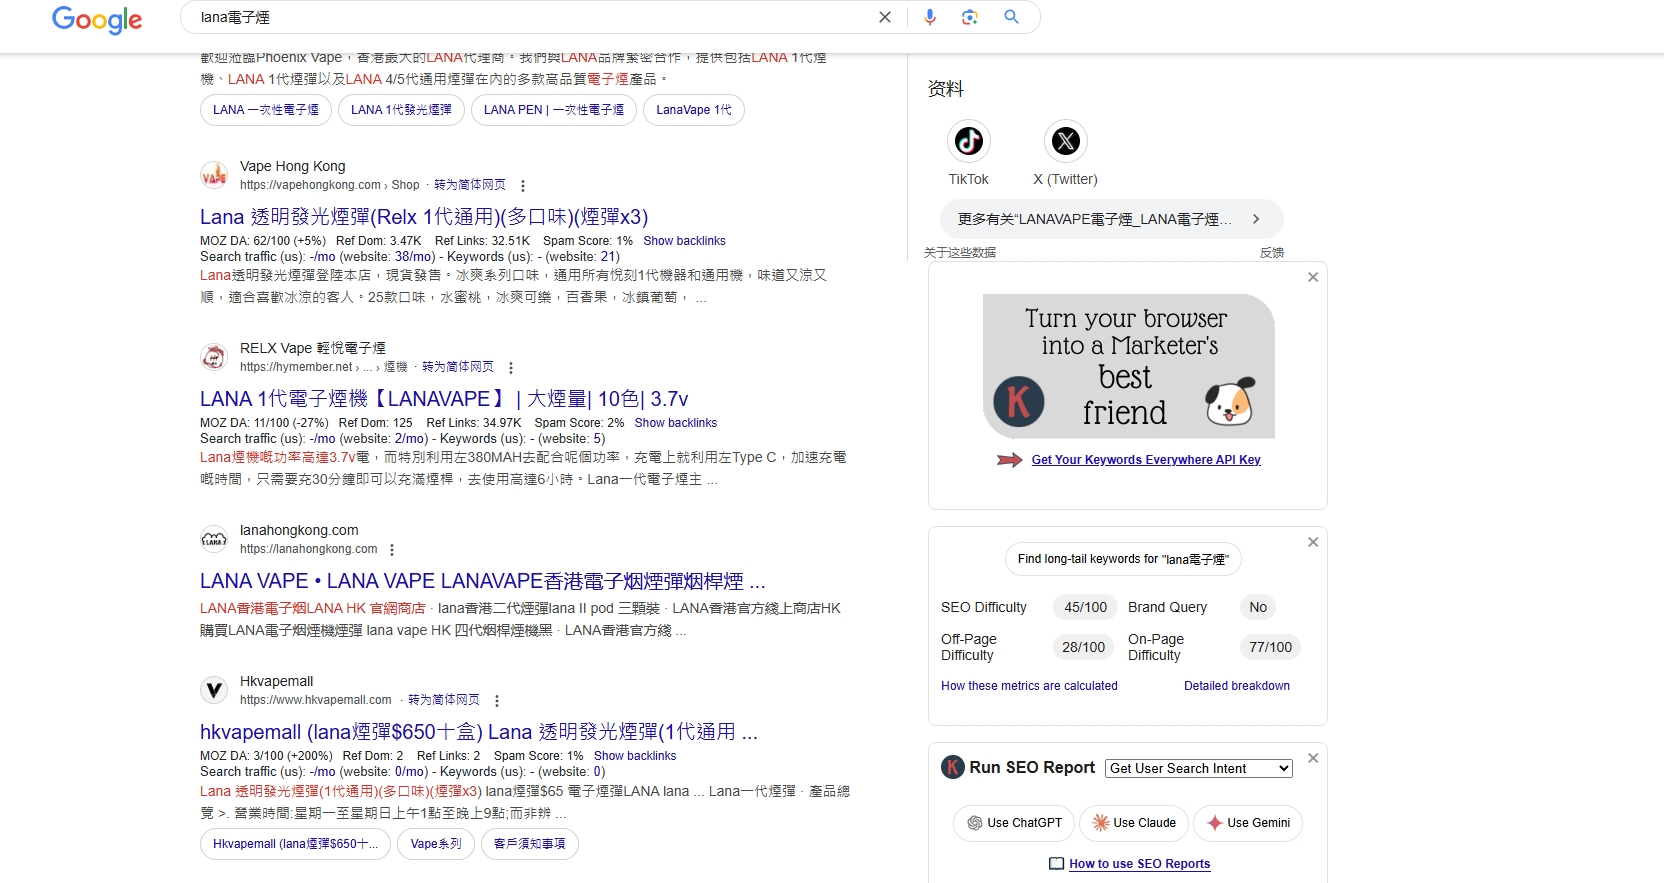Open options menu for Vape Hong Kong result

point(523,186)
